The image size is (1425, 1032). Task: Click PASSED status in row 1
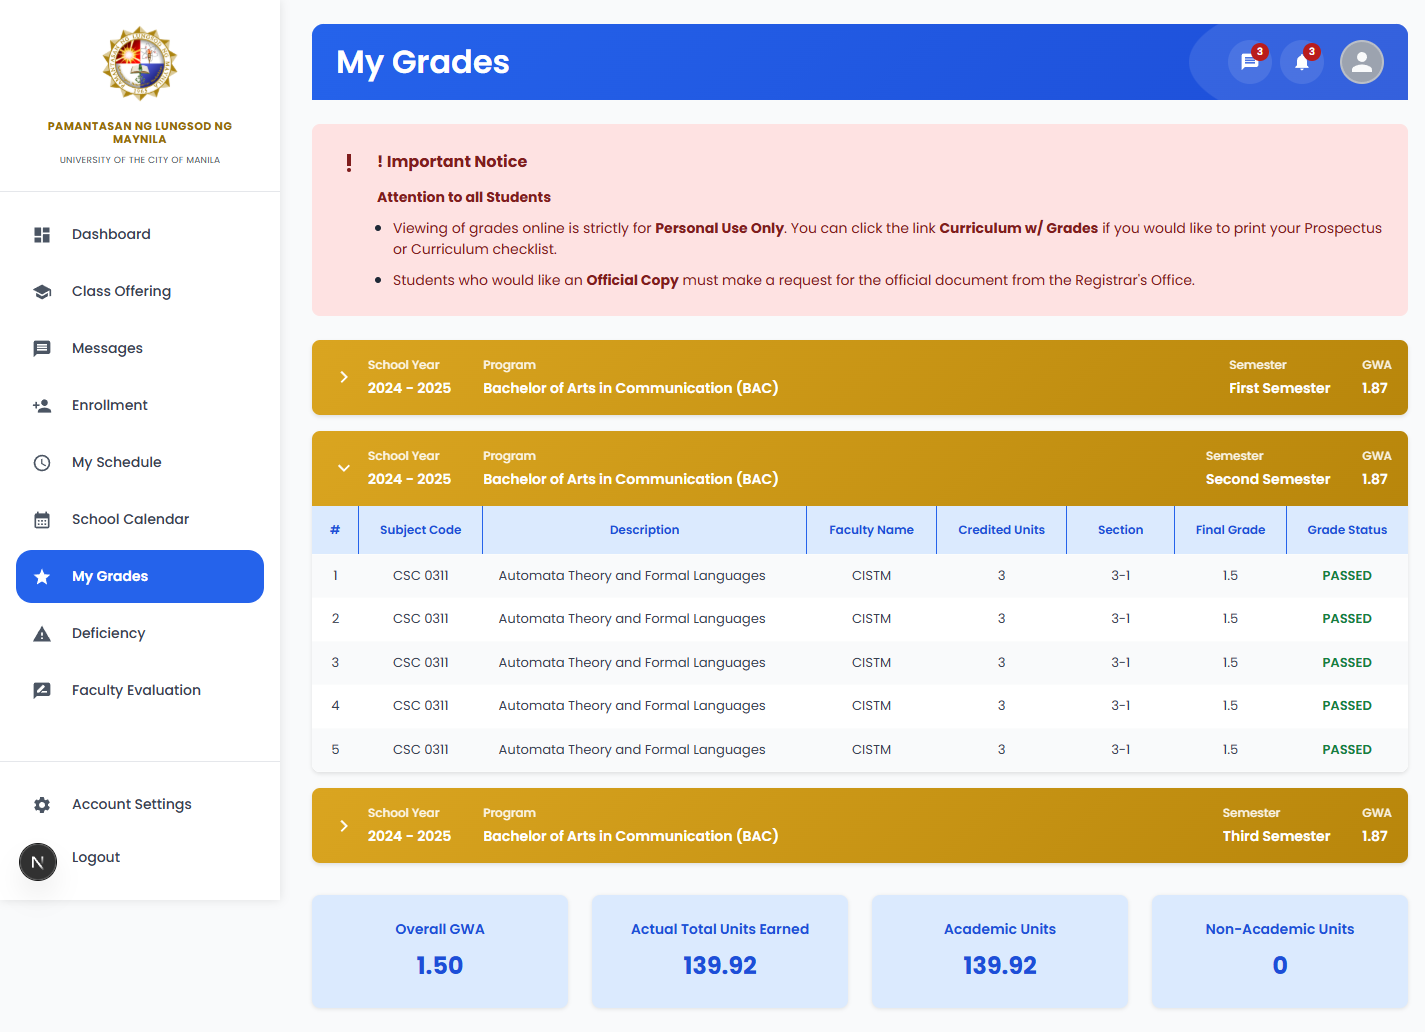(1347, 576)
